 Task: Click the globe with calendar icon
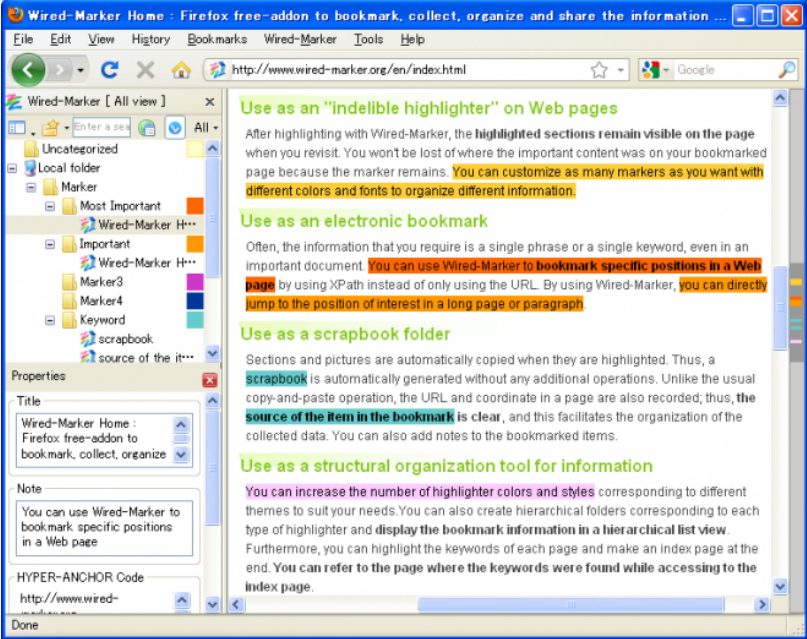coord(147,127)
